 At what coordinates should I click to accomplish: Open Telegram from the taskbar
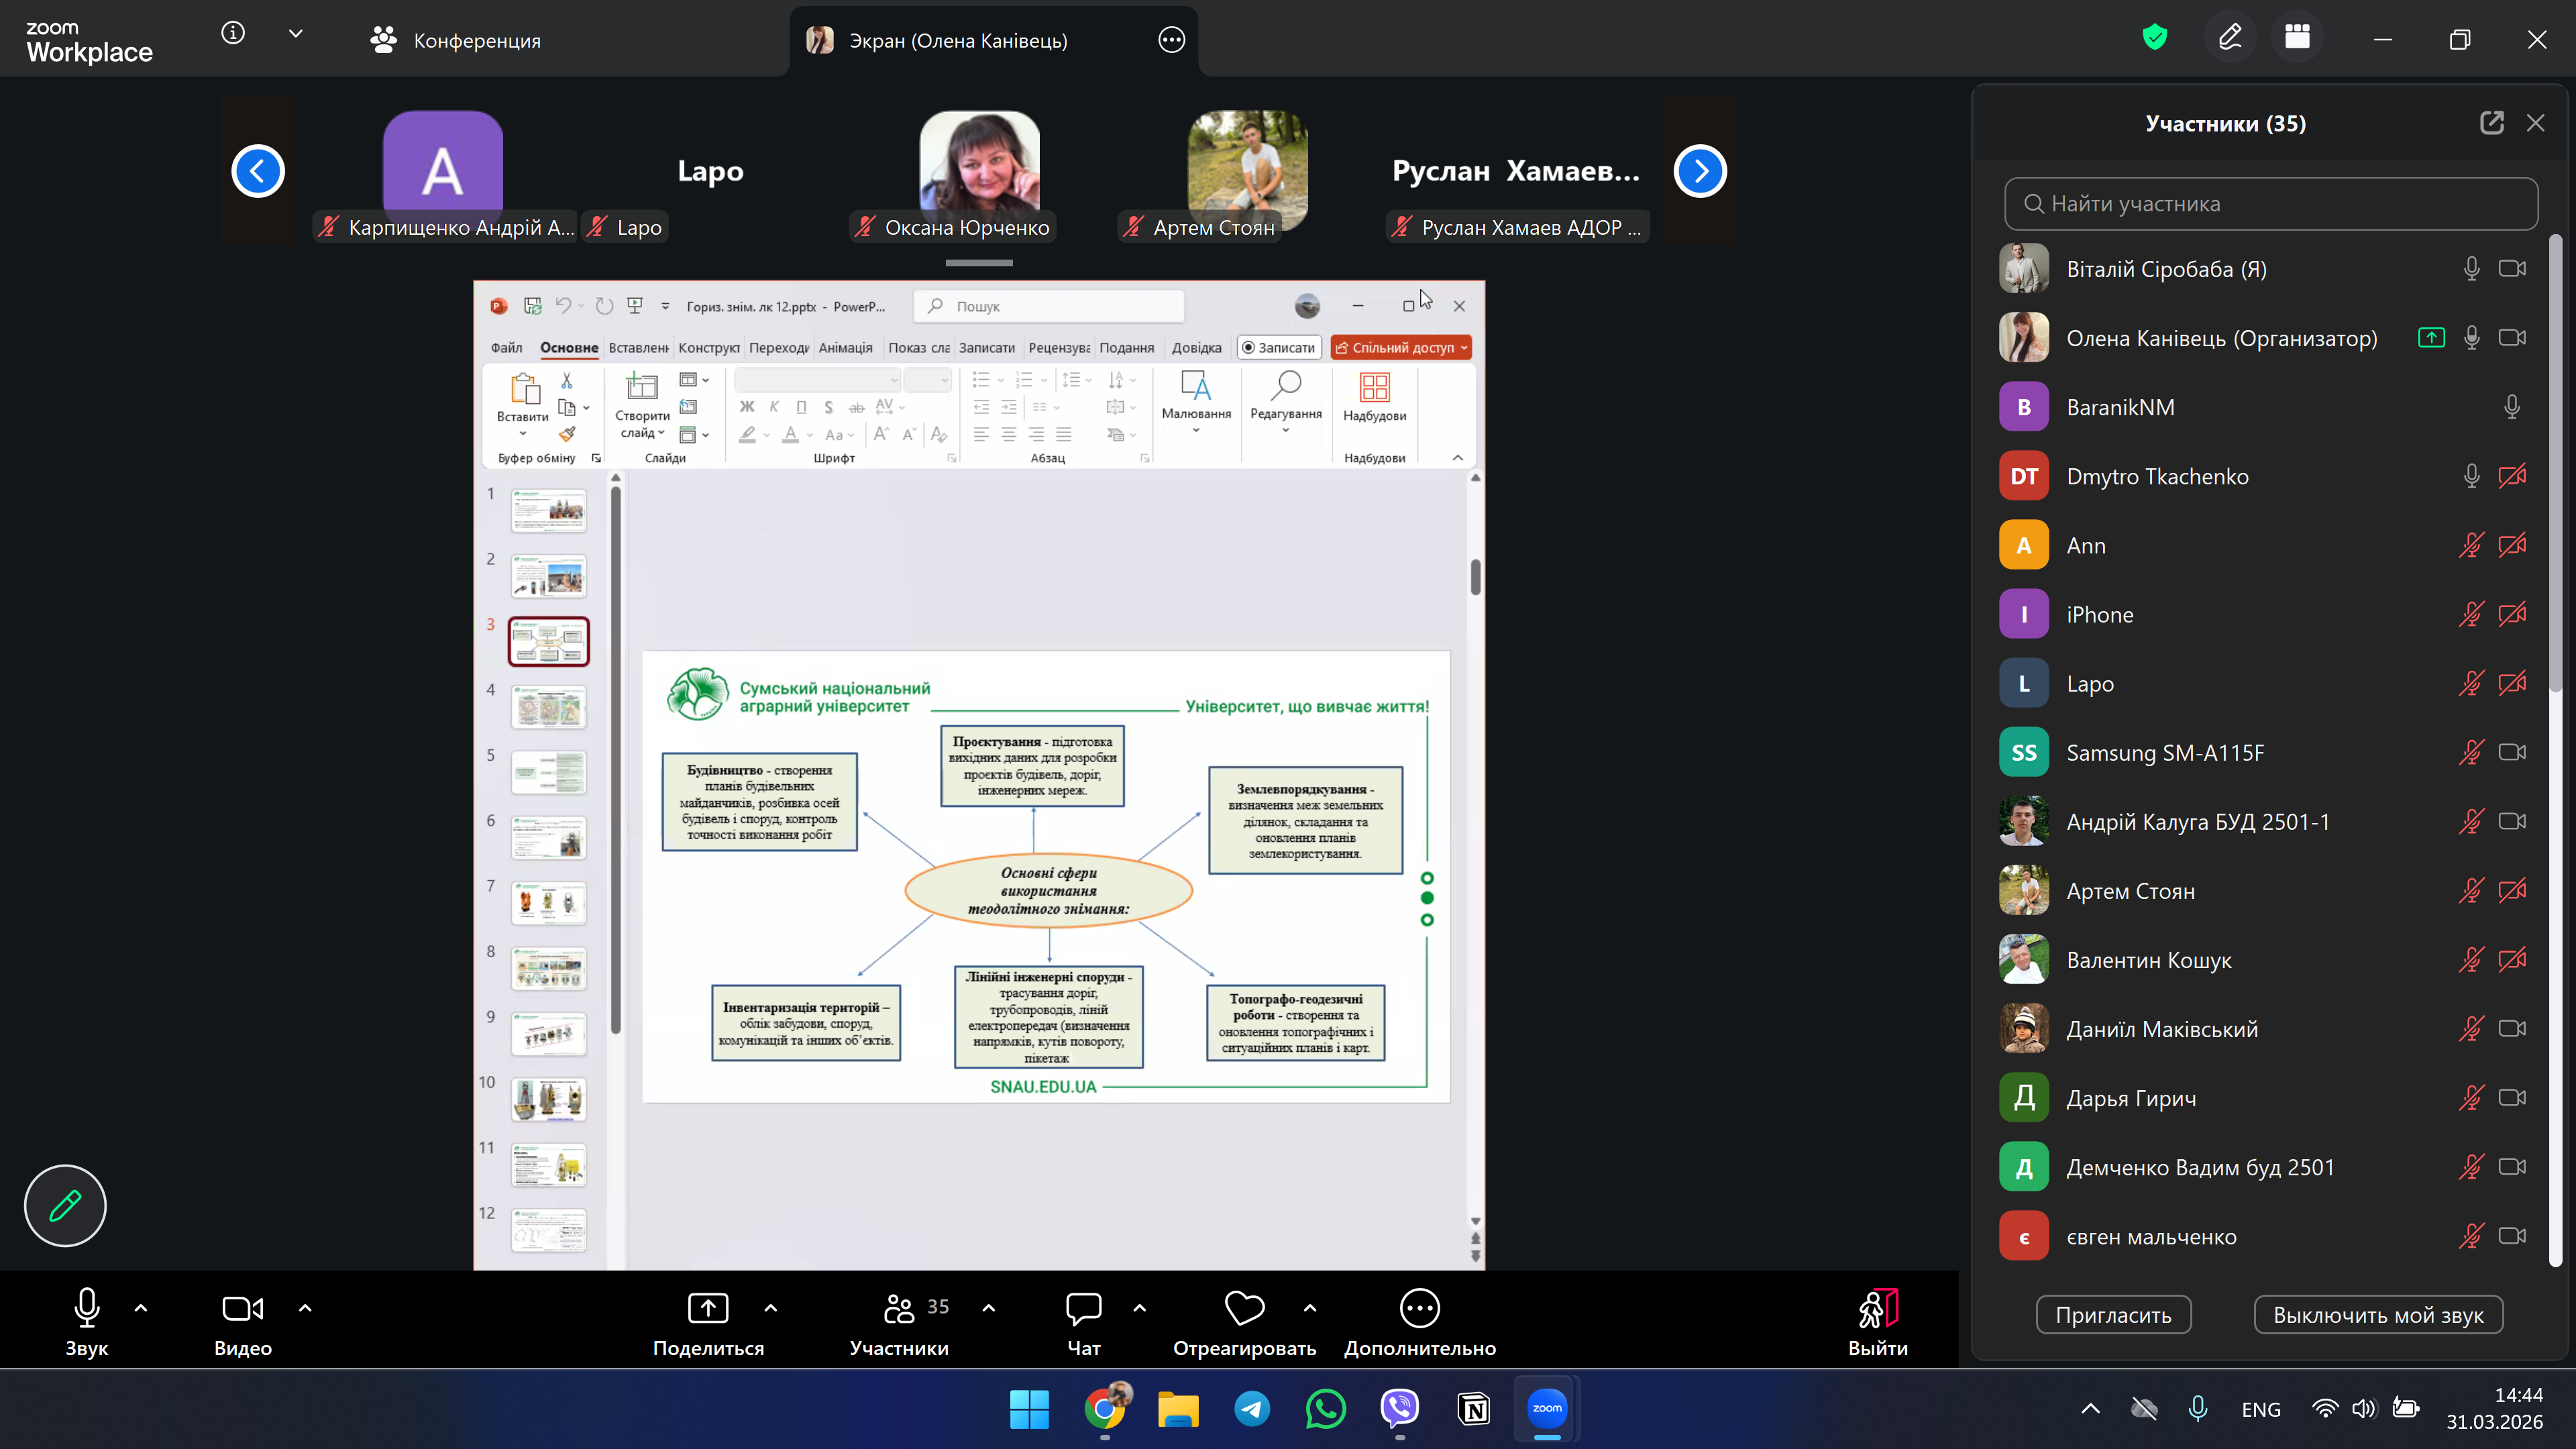[x=1252, y=1409]
